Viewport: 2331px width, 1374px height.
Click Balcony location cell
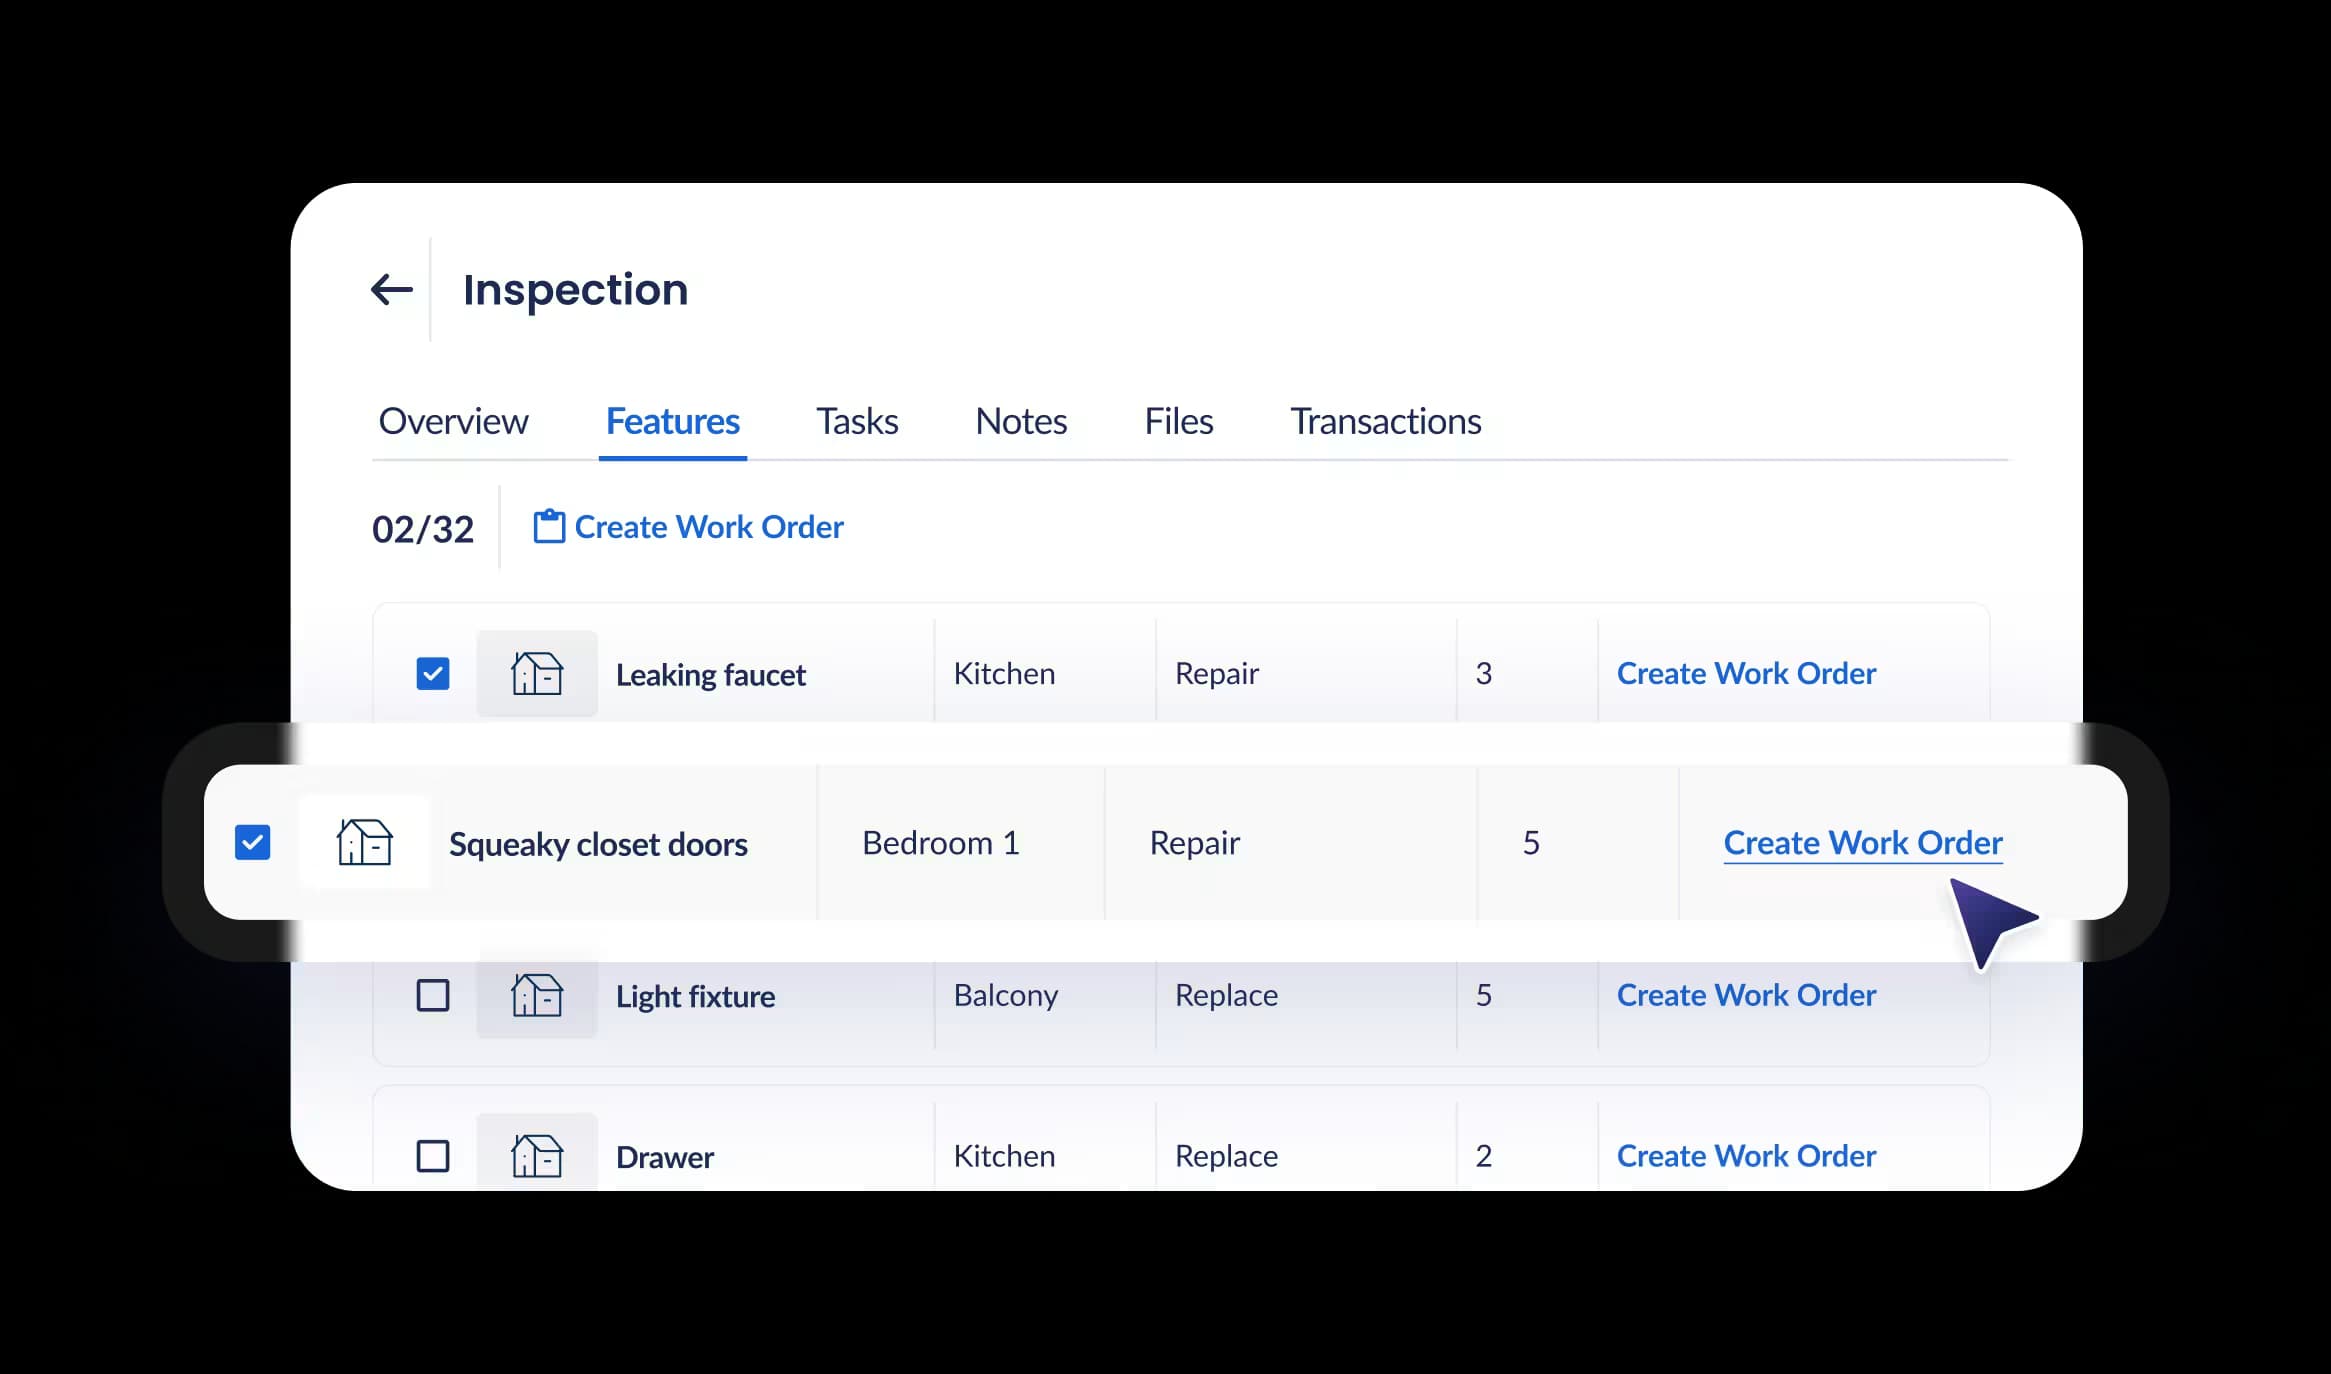(x=1005, y=996)
